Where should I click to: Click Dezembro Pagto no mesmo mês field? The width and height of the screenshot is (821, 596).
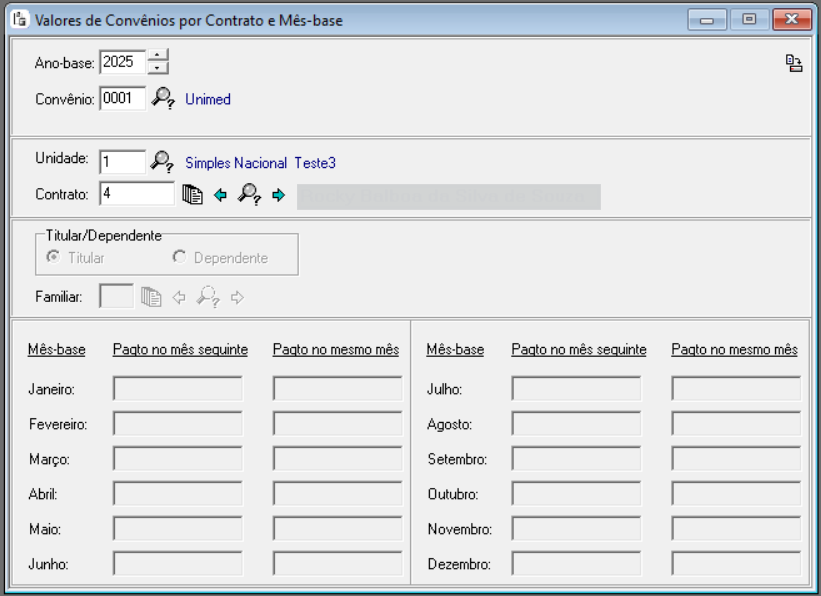736,564
